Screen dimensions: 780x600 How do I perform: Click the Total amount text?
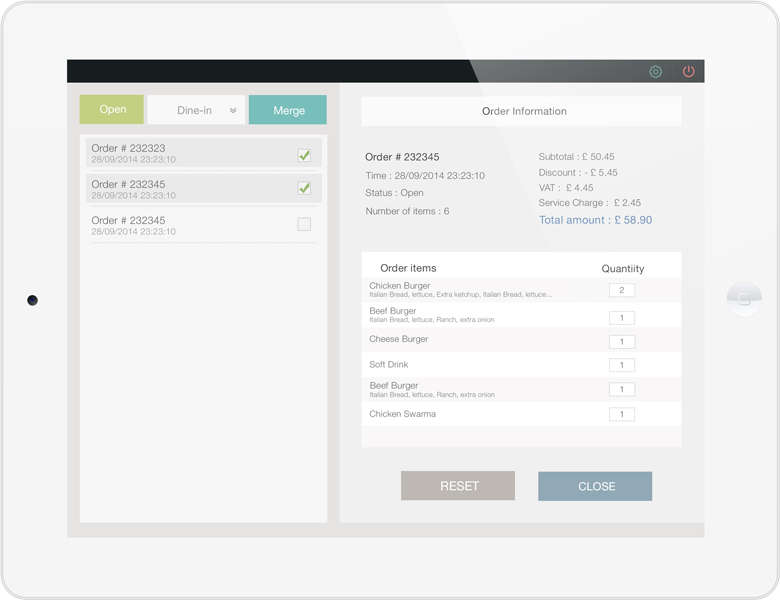click(595, 220)
